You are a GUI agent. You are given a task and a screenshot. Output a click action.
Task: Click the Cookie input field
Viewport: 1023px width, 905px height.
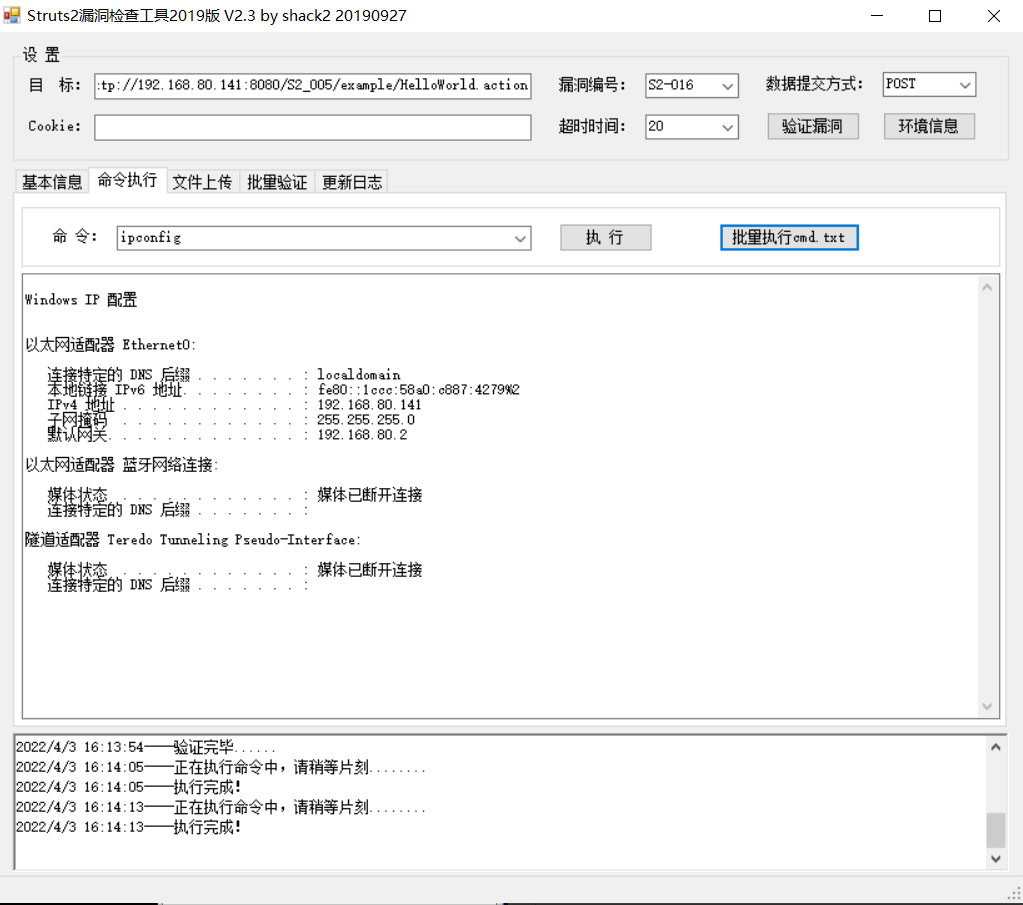pyautogui.click(x=313, y=127)
